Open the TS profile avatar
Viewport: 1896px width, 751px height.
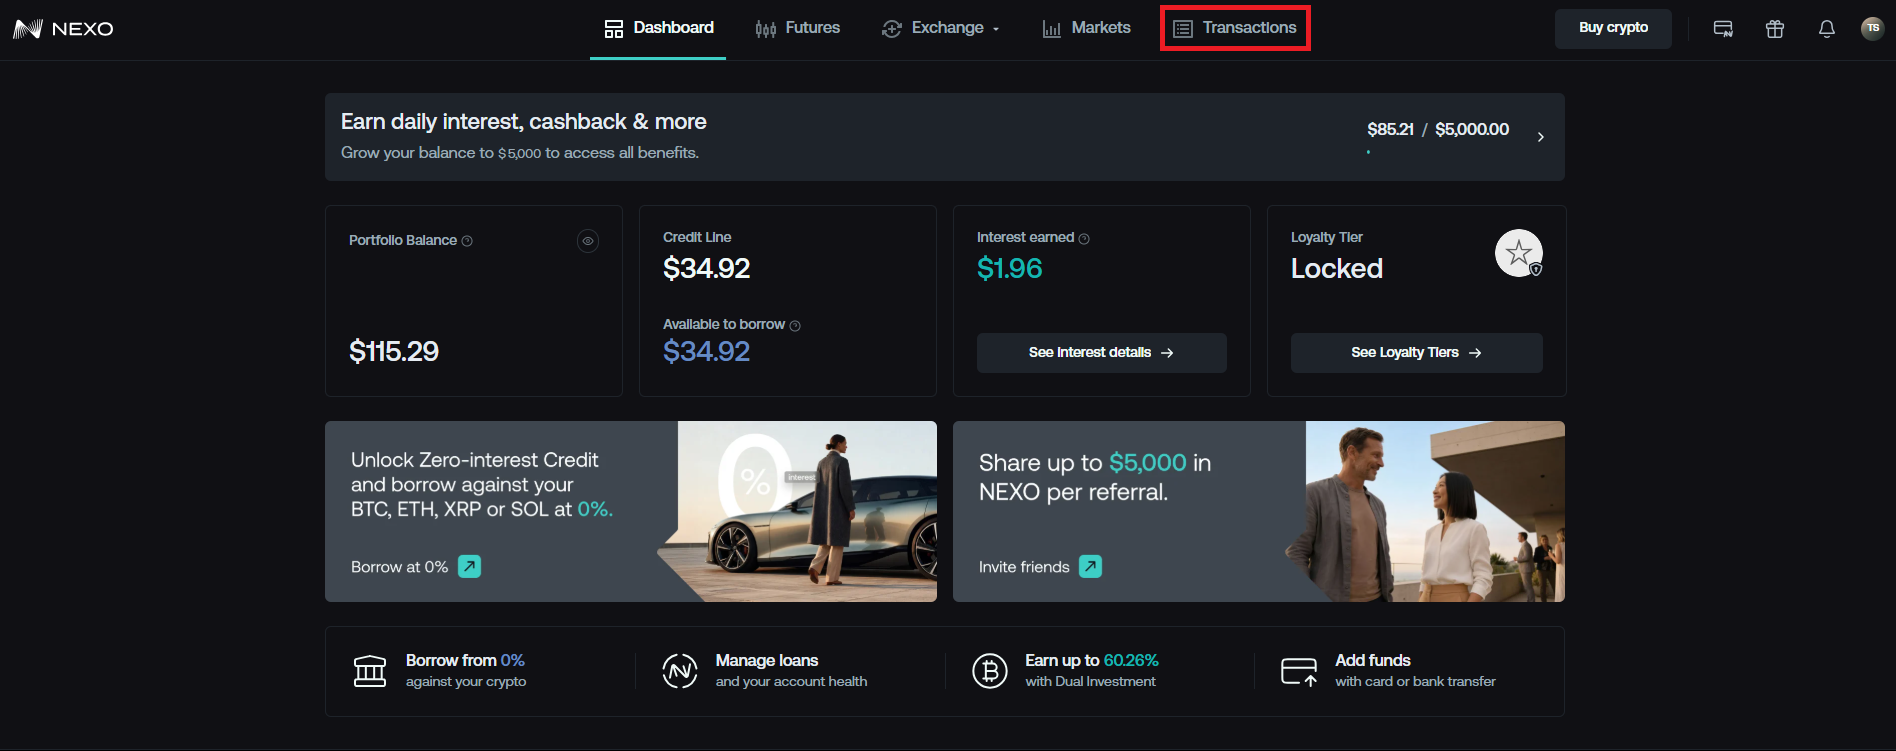point(1873,28)
